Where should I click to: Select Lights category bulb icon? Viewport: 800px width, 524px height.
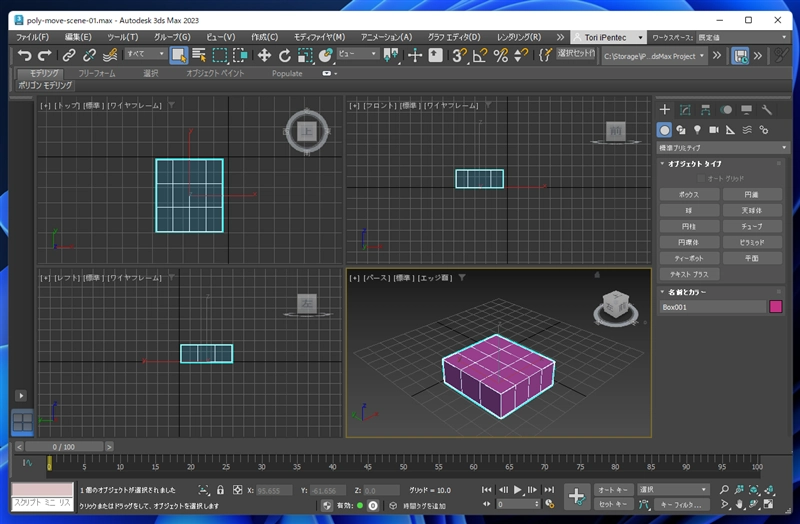(x=697, y=130)
